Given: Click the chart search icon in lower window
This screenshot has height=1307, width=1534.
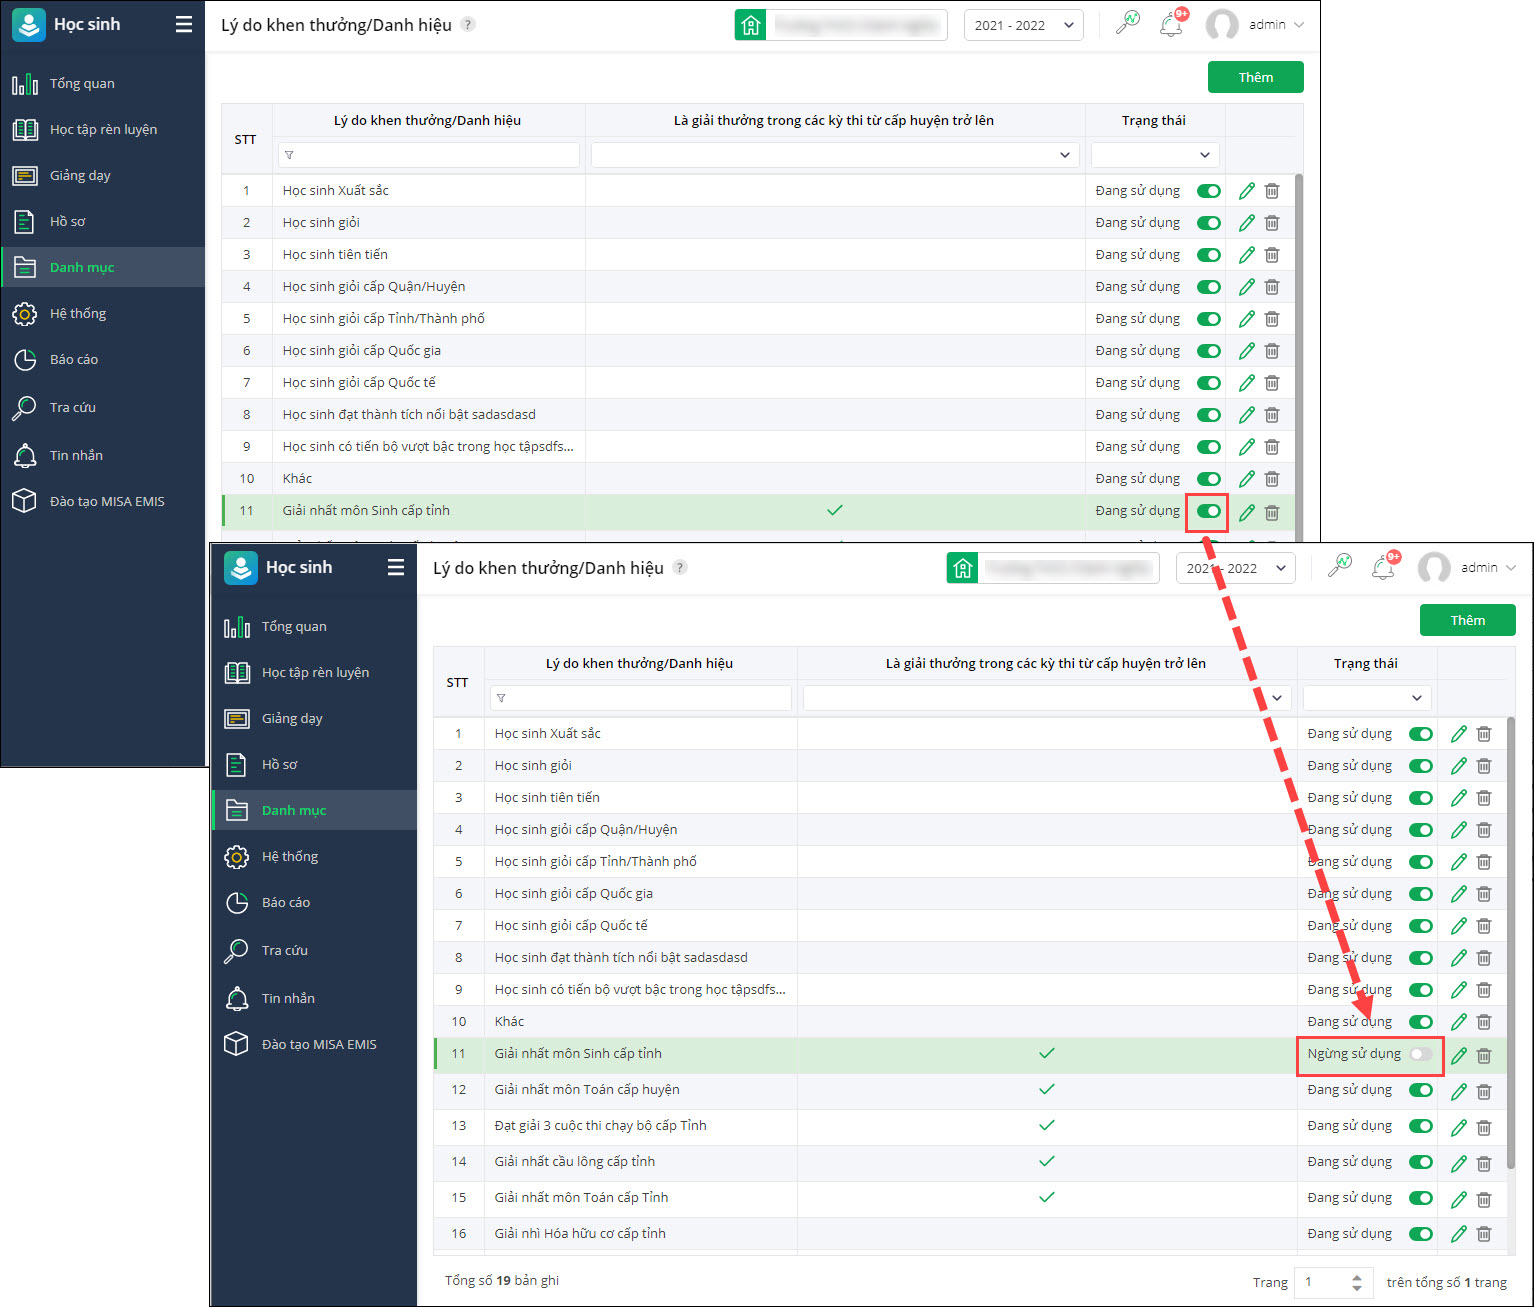Looking at the screenshot, I should tap(1340, 566).
